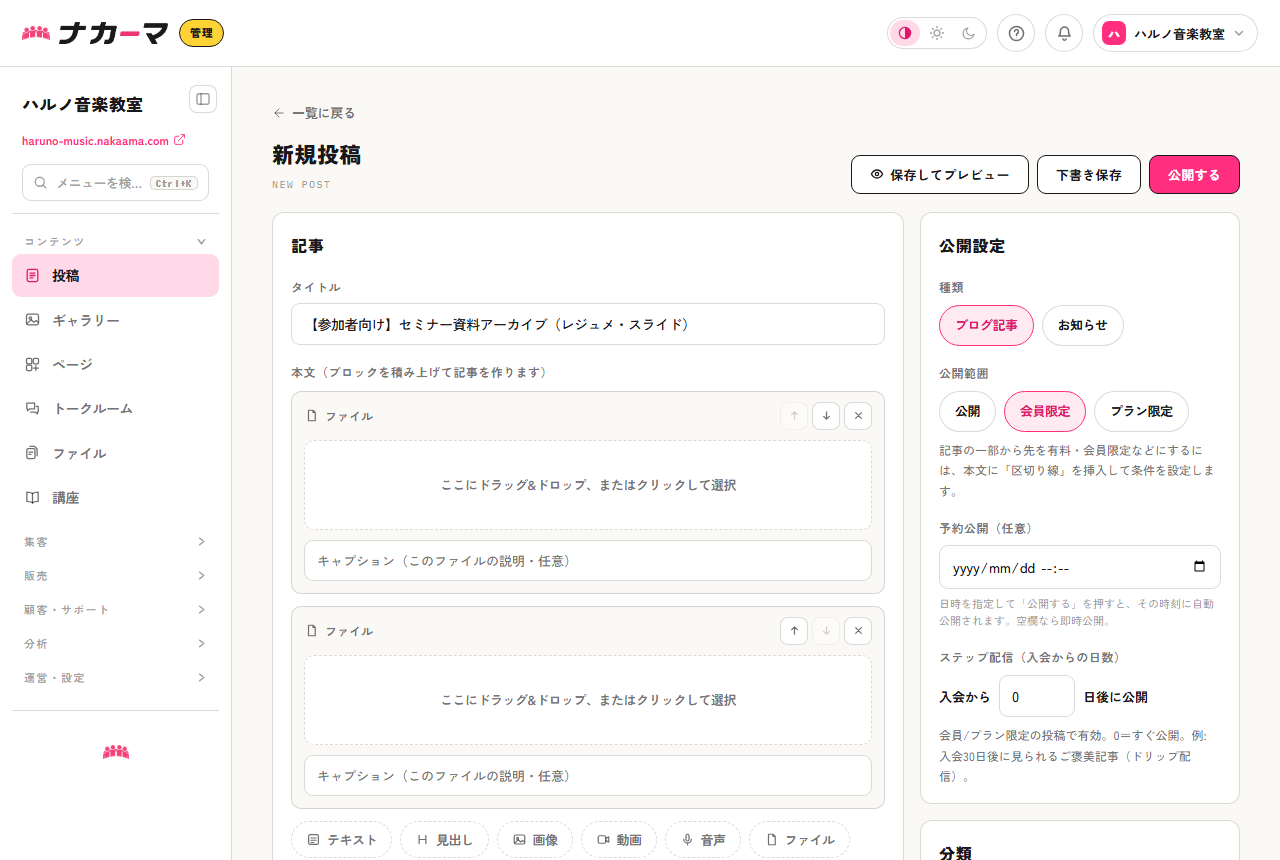
Task: Select the auto contrast theme icon
Action: [x=905, y=33]
